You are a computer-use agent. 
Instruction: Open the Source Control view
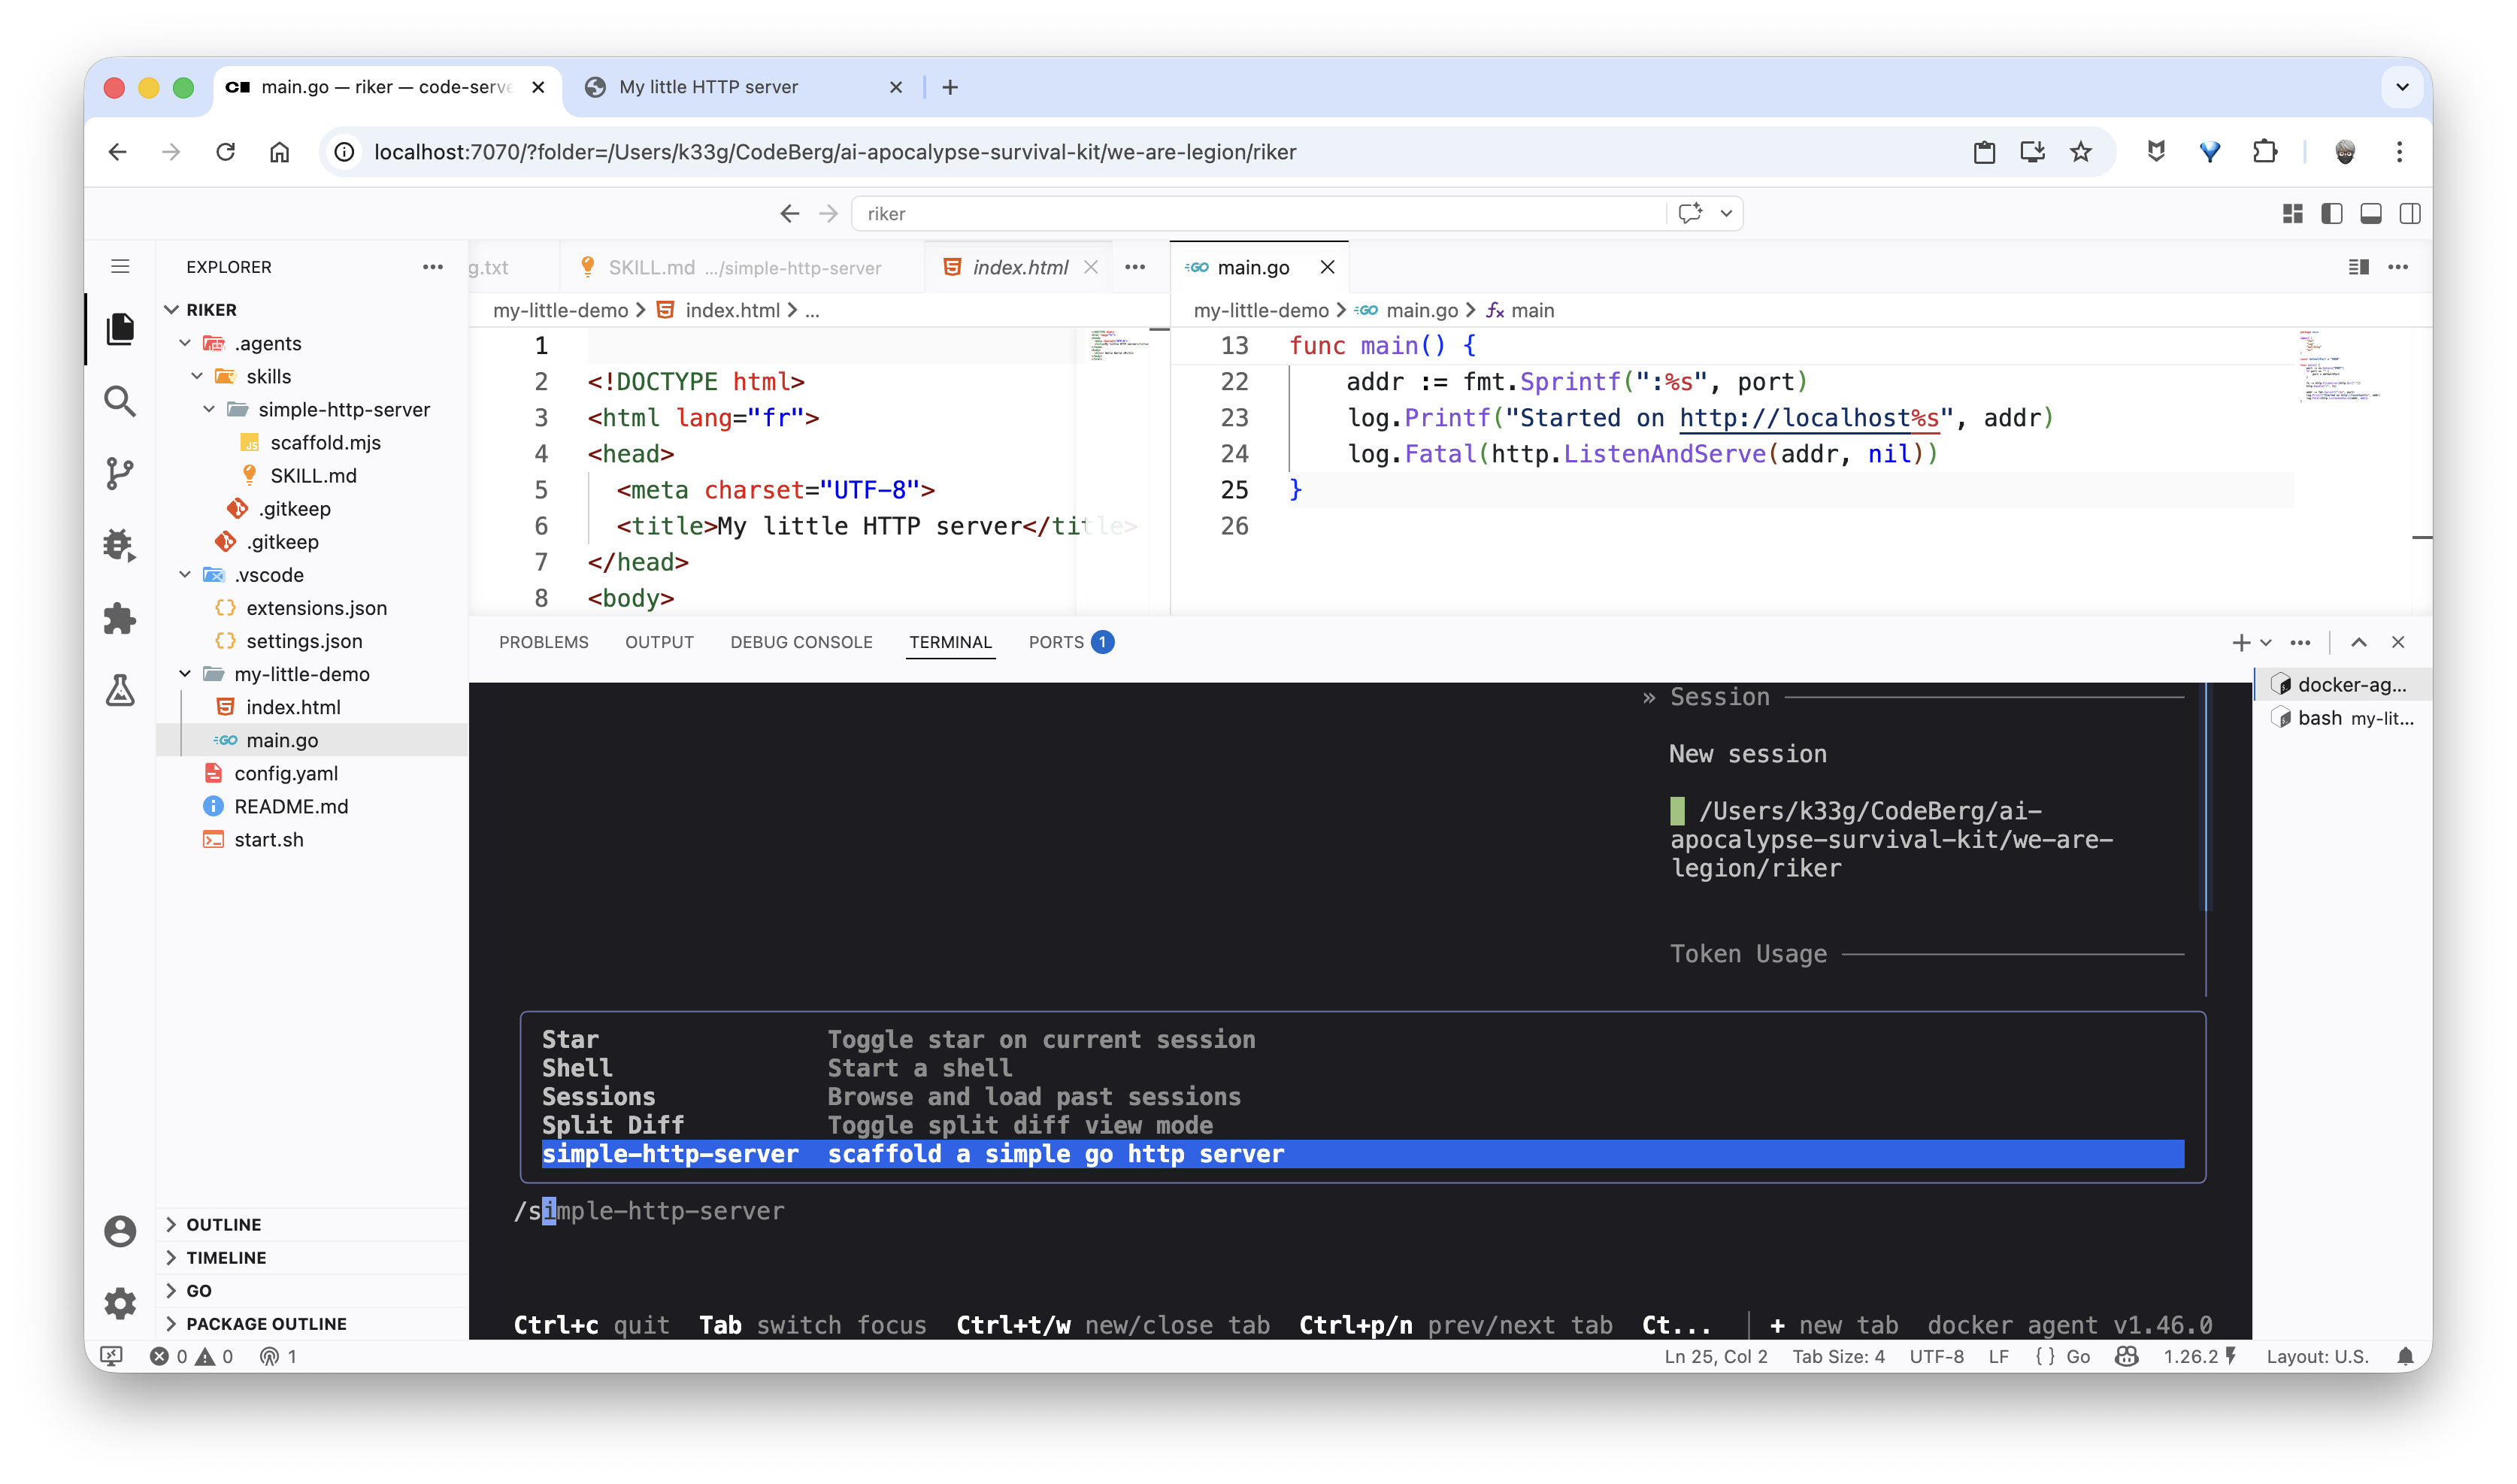coord(120,473)
